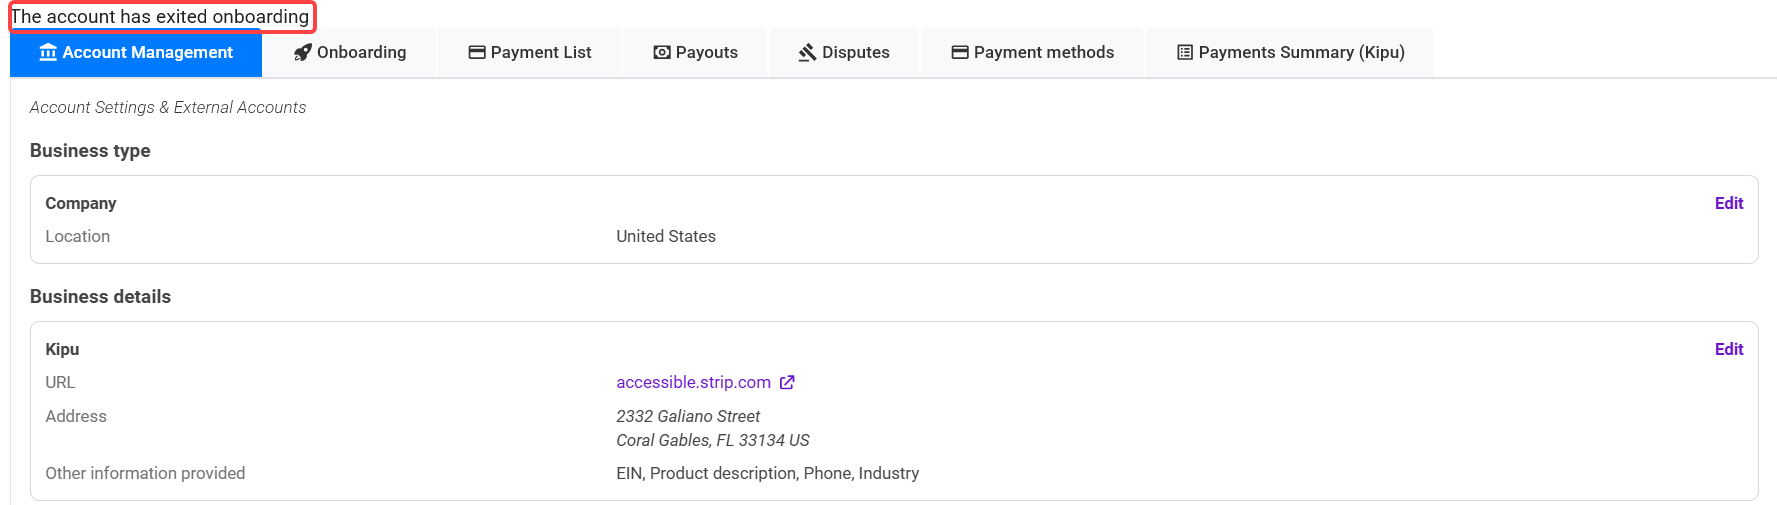This screenshot has width=1777, height=505.
Task: Click the external link icon next to URL
Action: point(787,382)
